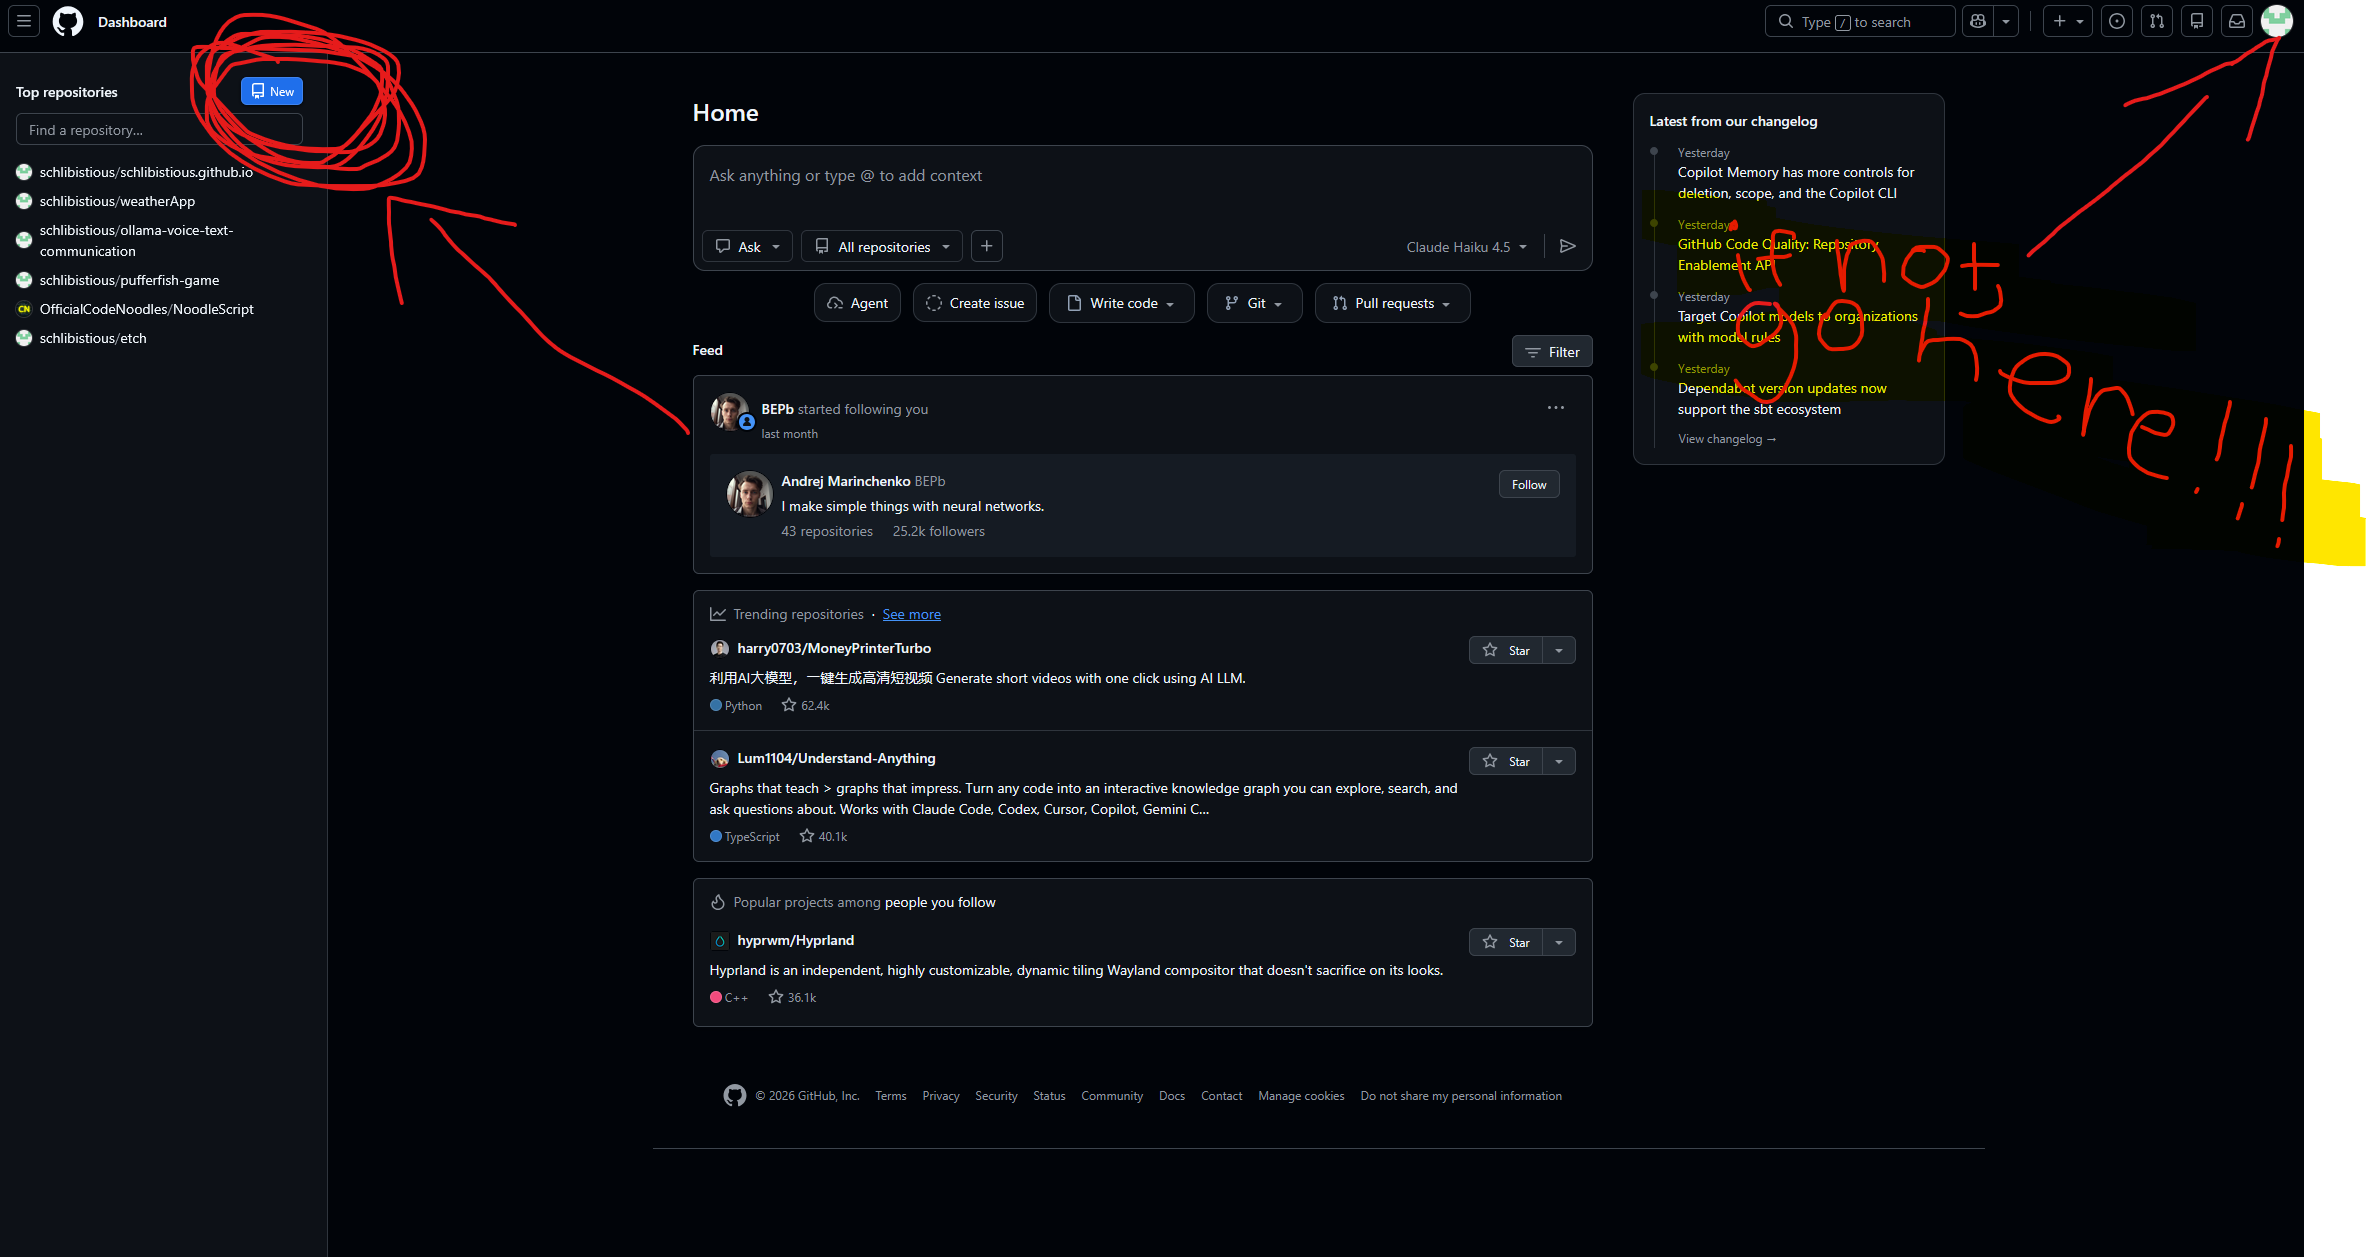This screenshot has width=2366, height=1257.
Task: Follow Andrej Marinchenko
Action: pyautogui.click(x=1529, y=484)
